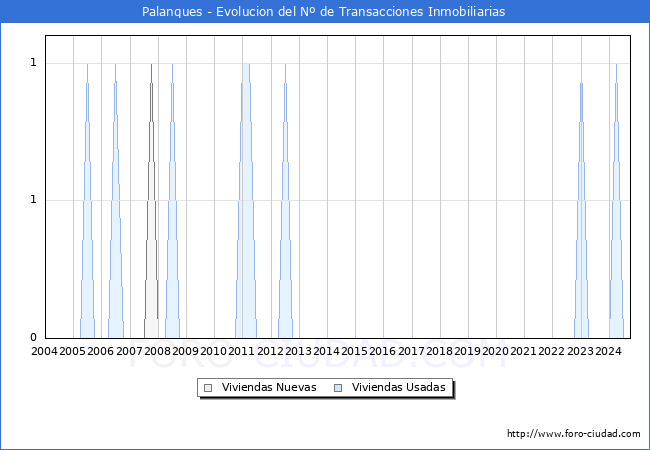Screen dimensions: 650x450
Task: Select the 2012 x-axis label
Action: point(270,351)
